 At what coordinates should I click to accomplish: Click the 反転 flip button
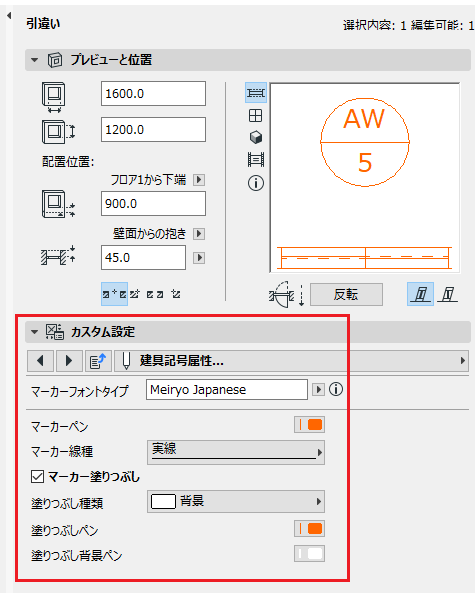(346, 294)
